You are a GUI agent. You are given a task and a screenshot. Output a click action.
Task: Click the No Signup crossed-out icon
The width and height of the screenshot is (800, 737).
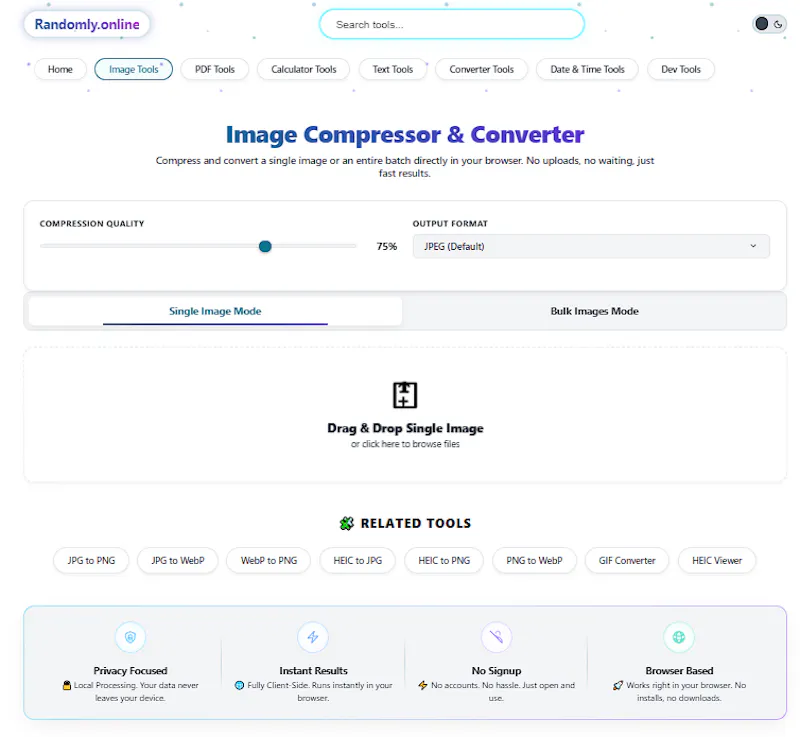click(x=496, y=637)
